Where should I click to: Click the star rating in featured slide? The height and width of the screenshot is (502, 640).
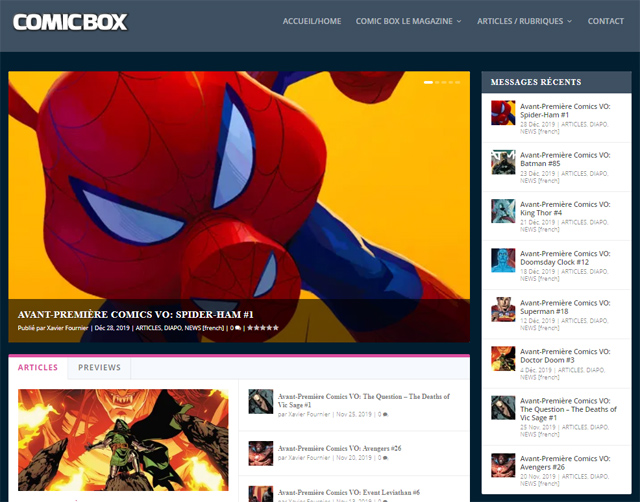(x=263, y=328)
